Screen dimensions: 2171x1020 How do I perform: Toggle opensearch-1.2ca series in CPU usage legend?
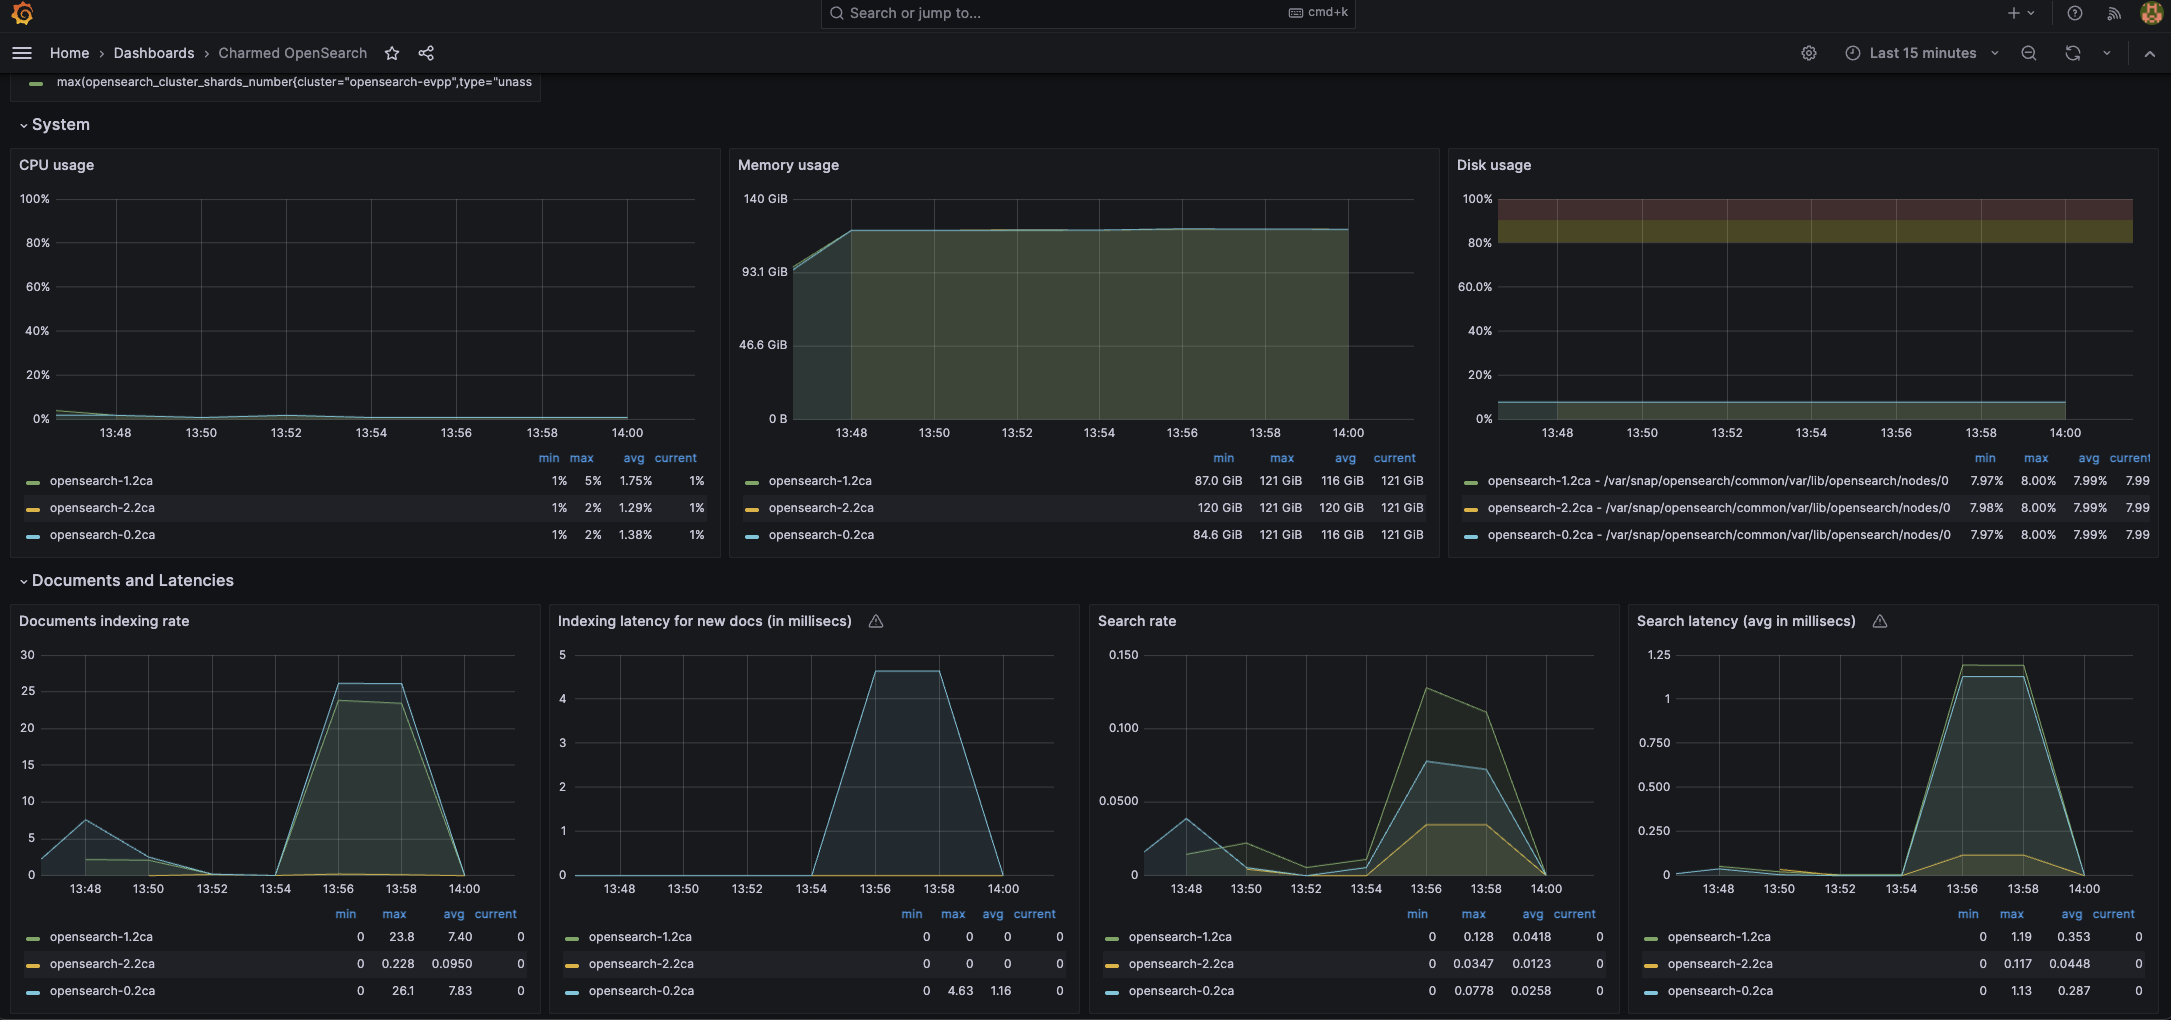(103, 481)
